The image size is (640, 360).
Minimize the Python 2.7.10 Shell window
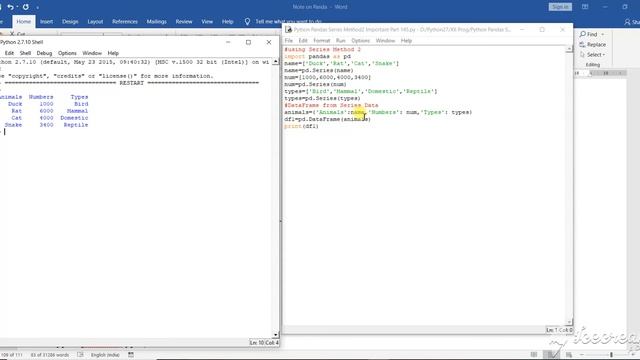point(228,42)
